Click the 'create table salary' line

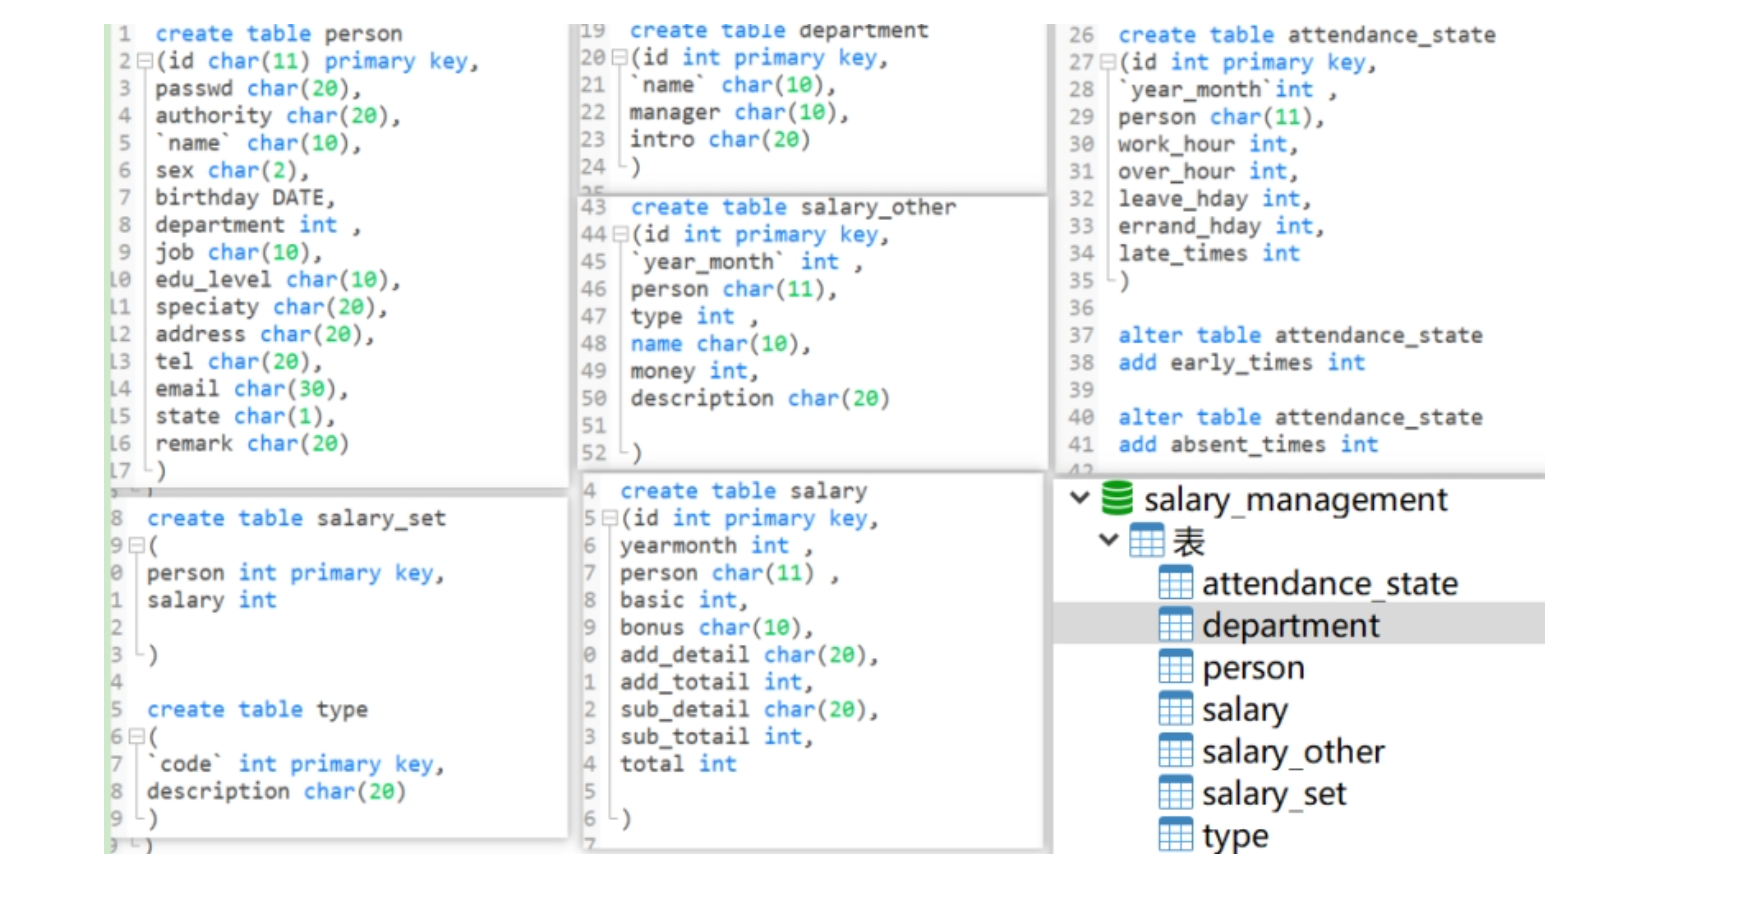tap(743, 491)
